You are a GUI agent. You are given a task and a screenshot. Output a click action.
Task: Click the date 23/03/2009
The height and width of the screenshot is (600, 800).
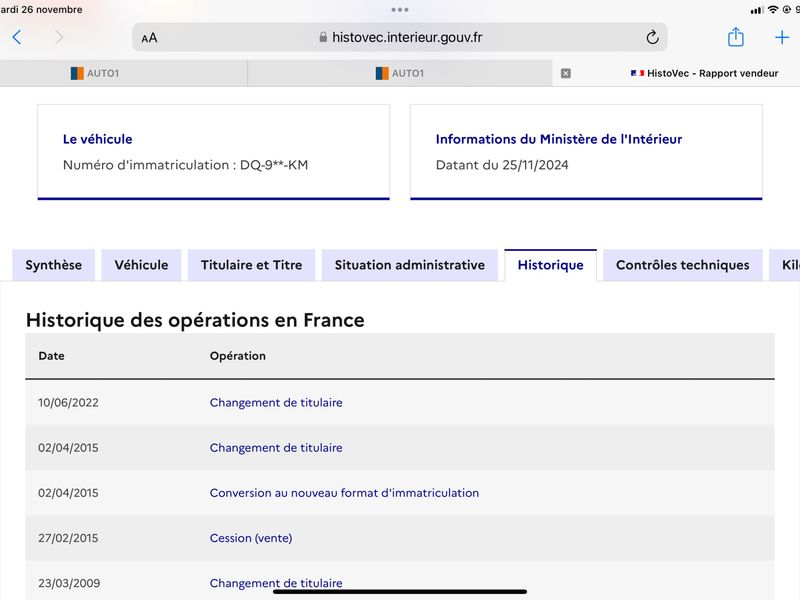pos(69,583)
